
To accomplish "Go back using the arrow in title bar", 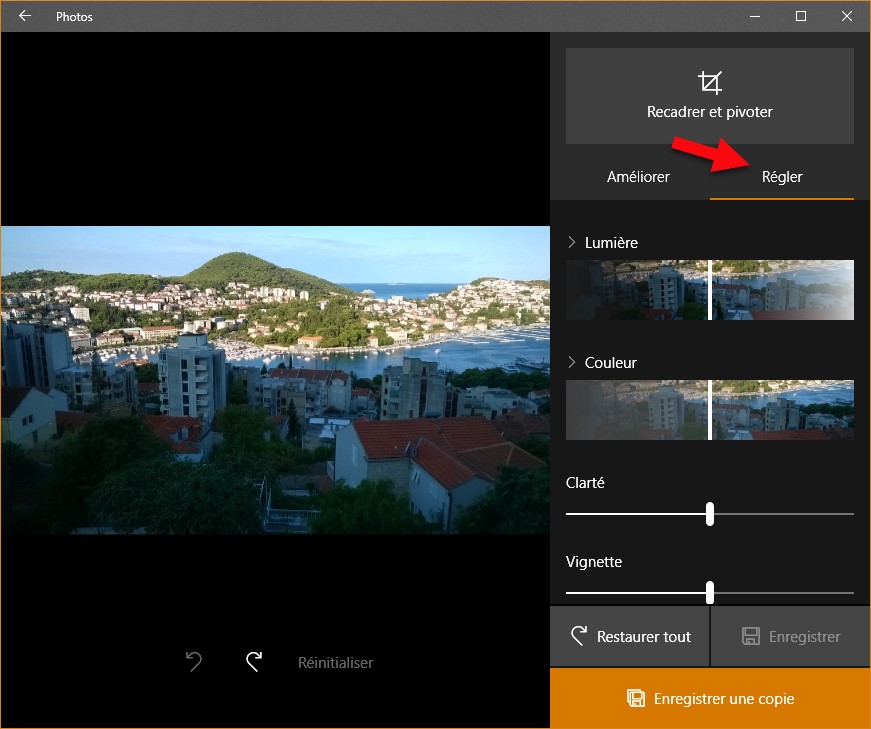I will tap(25, 16).
